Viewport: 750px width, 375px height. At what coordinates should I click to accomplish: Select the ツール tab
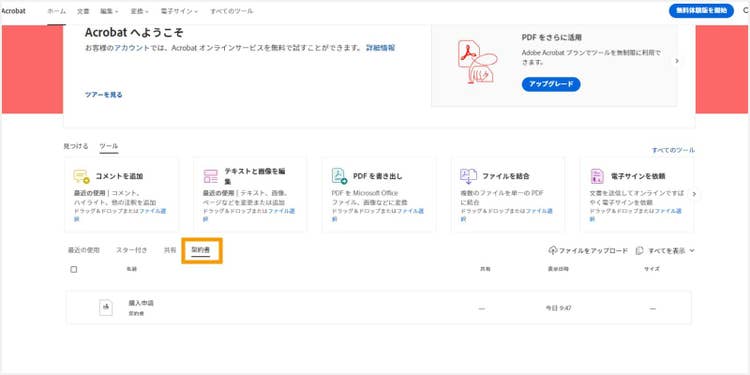109,146
